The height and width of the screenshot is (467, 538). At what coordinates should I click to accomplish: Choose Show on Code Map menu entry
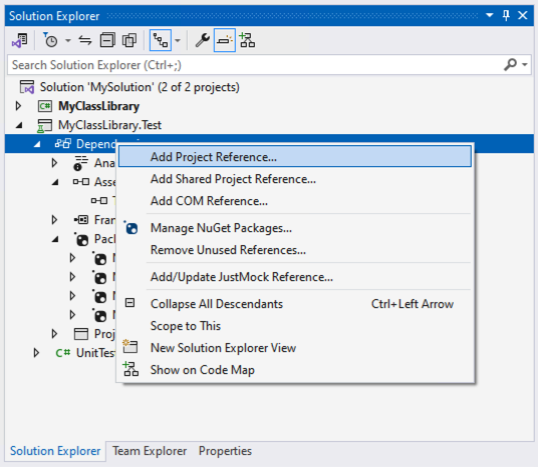(x=295, y=370)
